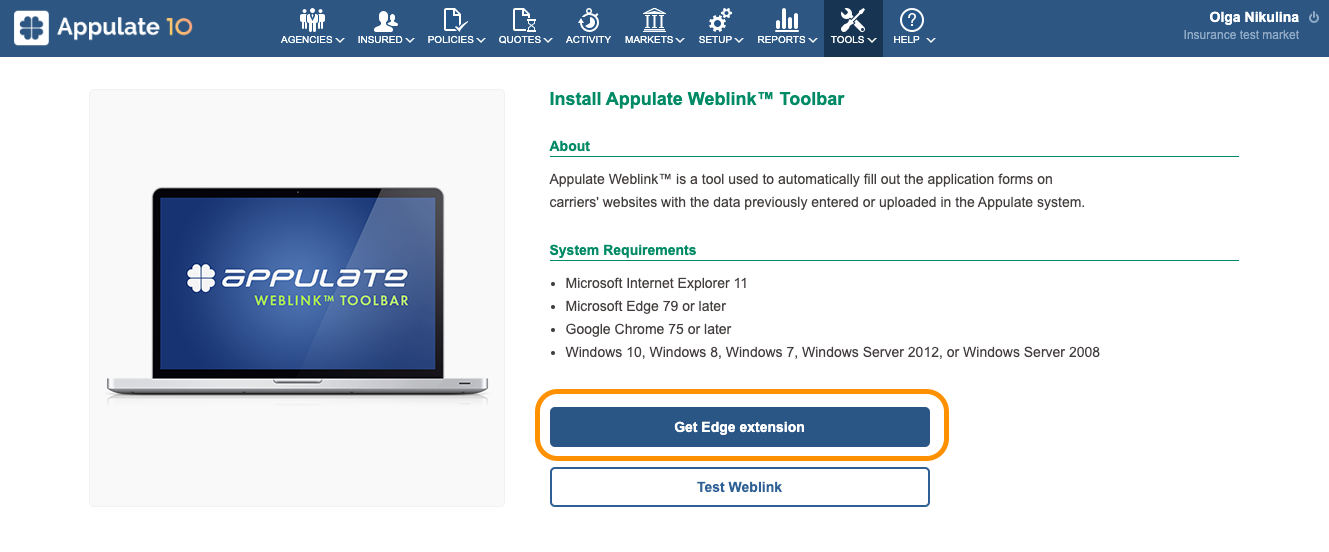The height and width of the screenshot is (552, 1329).
Task: Click the System Requirements heading
Action: [623, 250]
